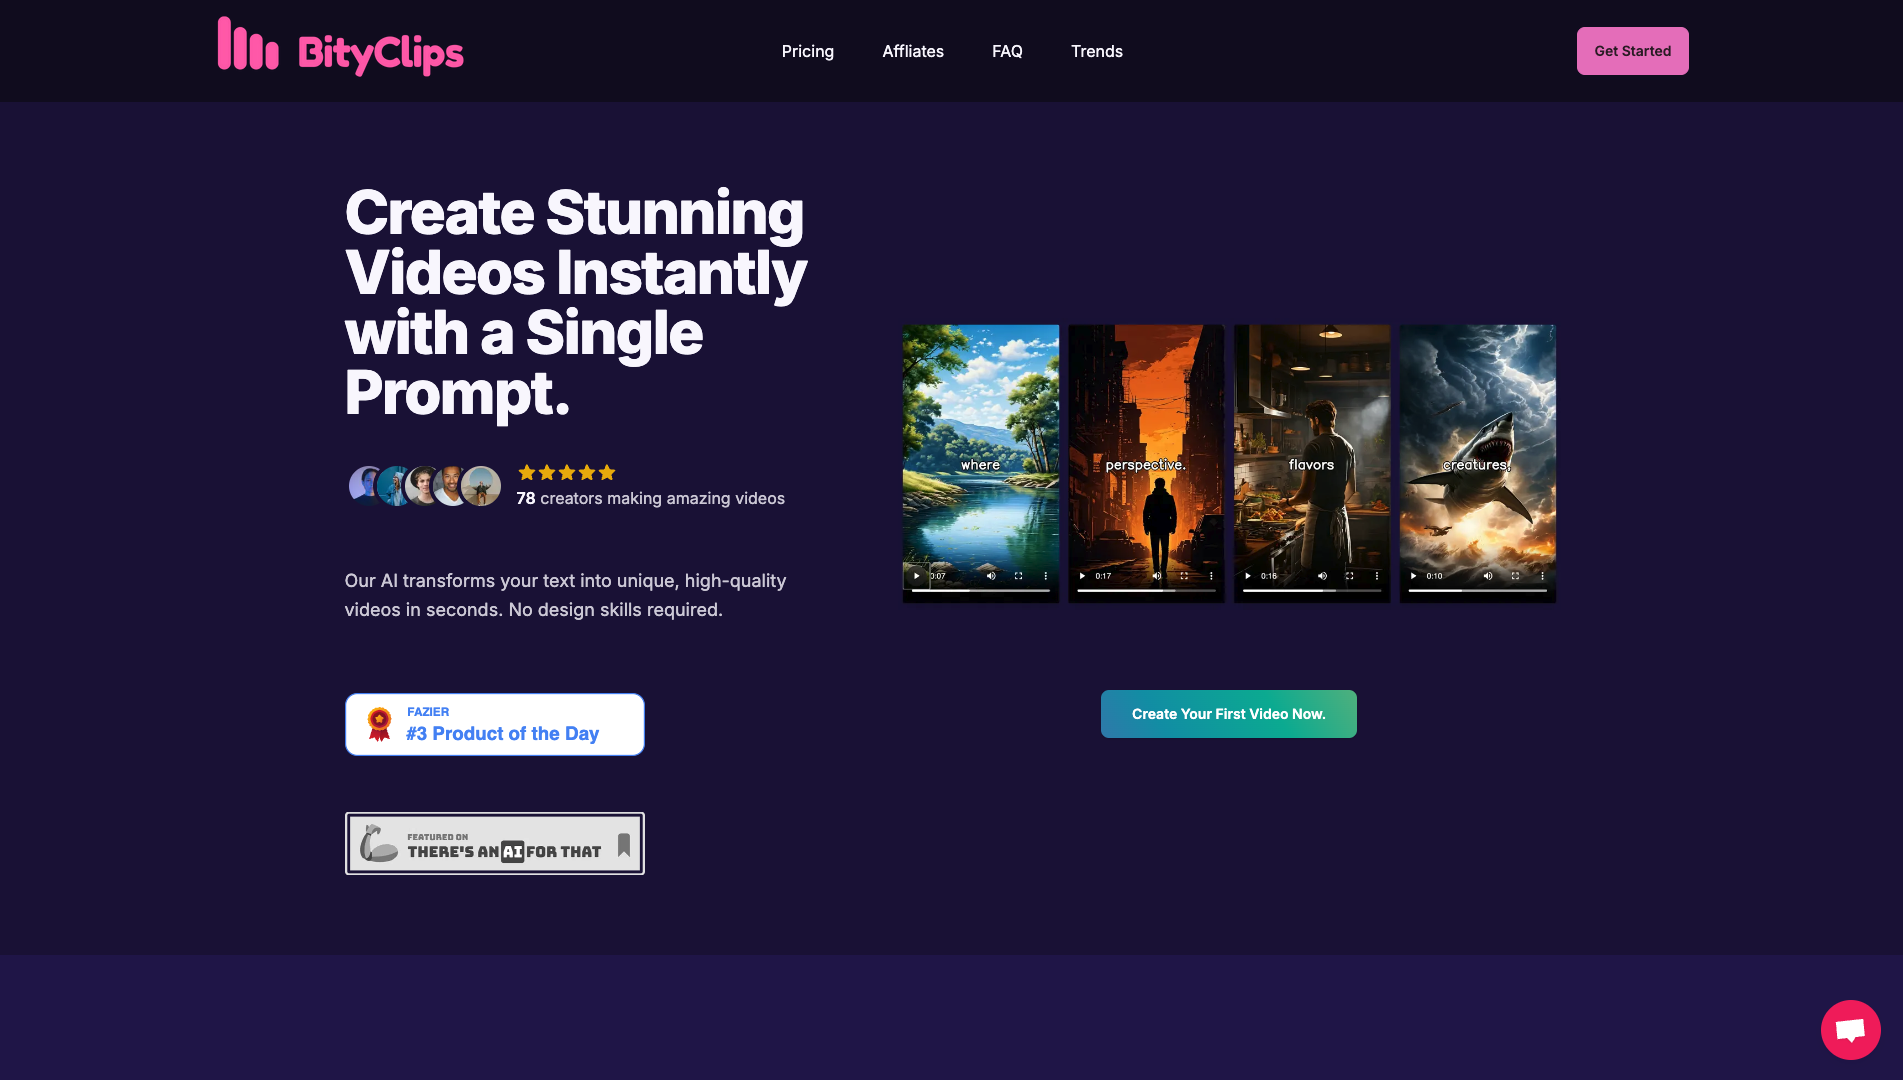Click the Get Started button
This screenshot has height=1080, width=1903.
click(x=1632, y=51)
